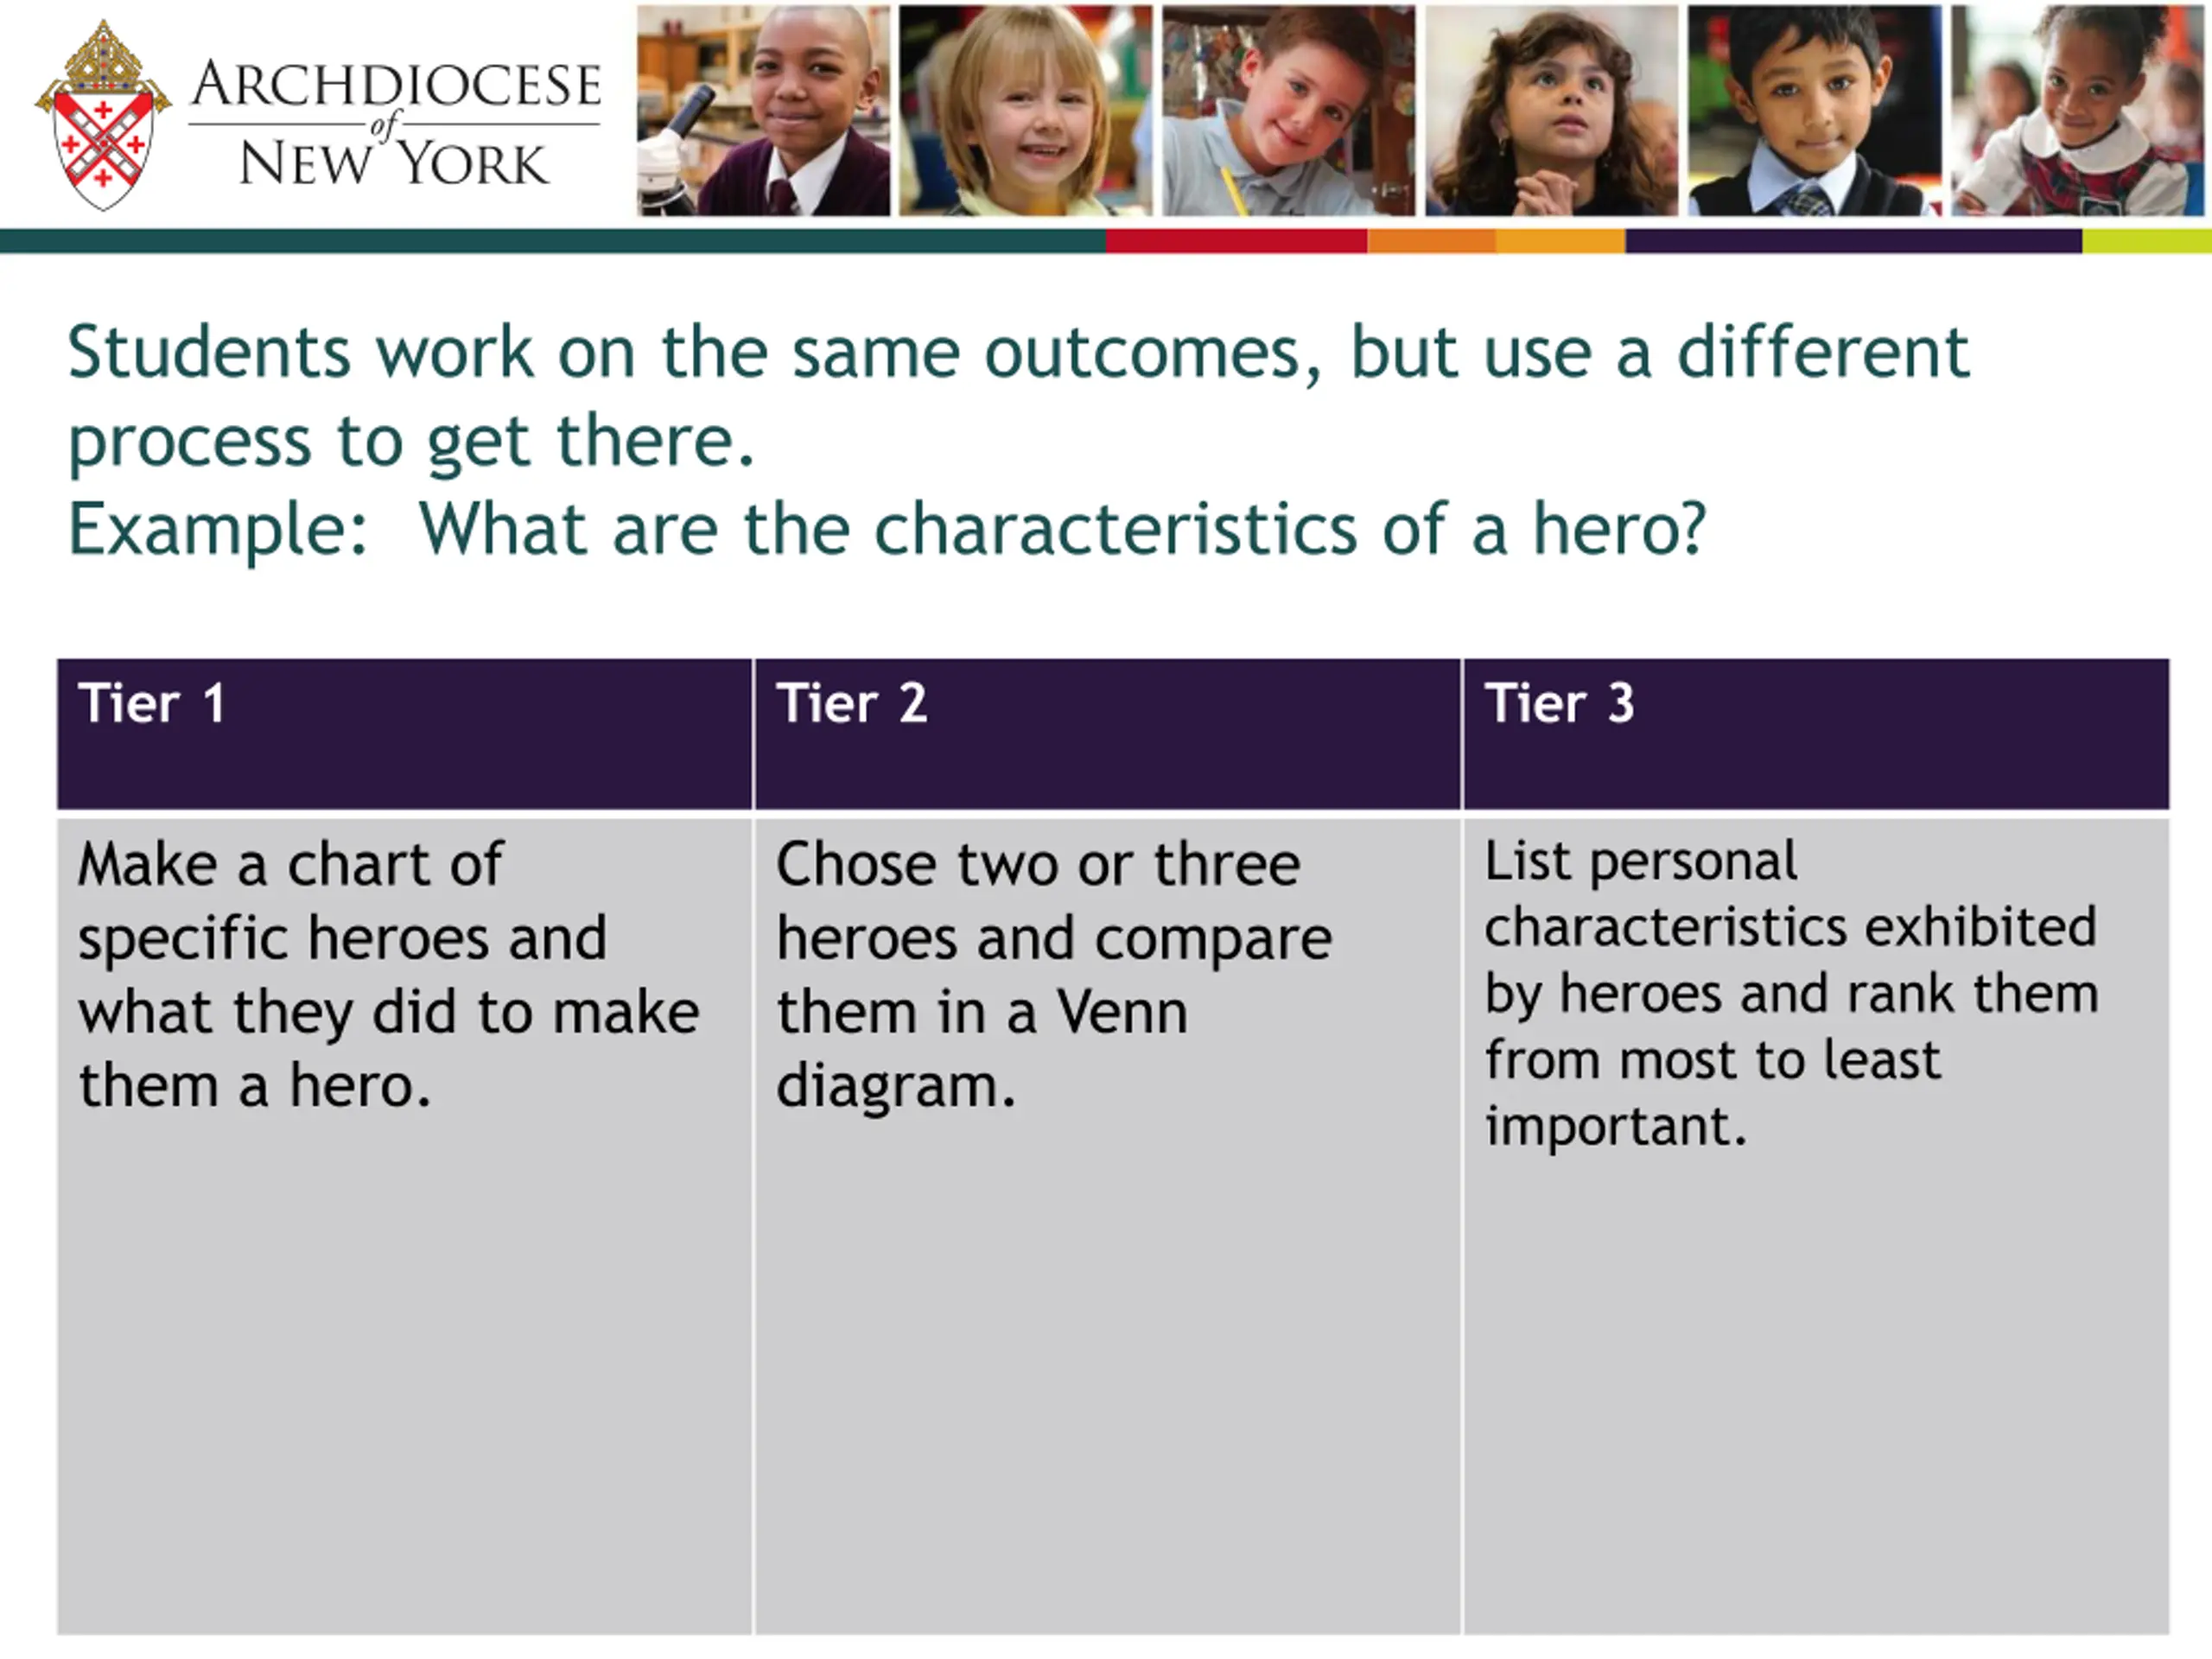Viewport: 2212px width, 1659px height.
Task: Click the lime green segment of color bar
Action: (x=2147, y=241)
